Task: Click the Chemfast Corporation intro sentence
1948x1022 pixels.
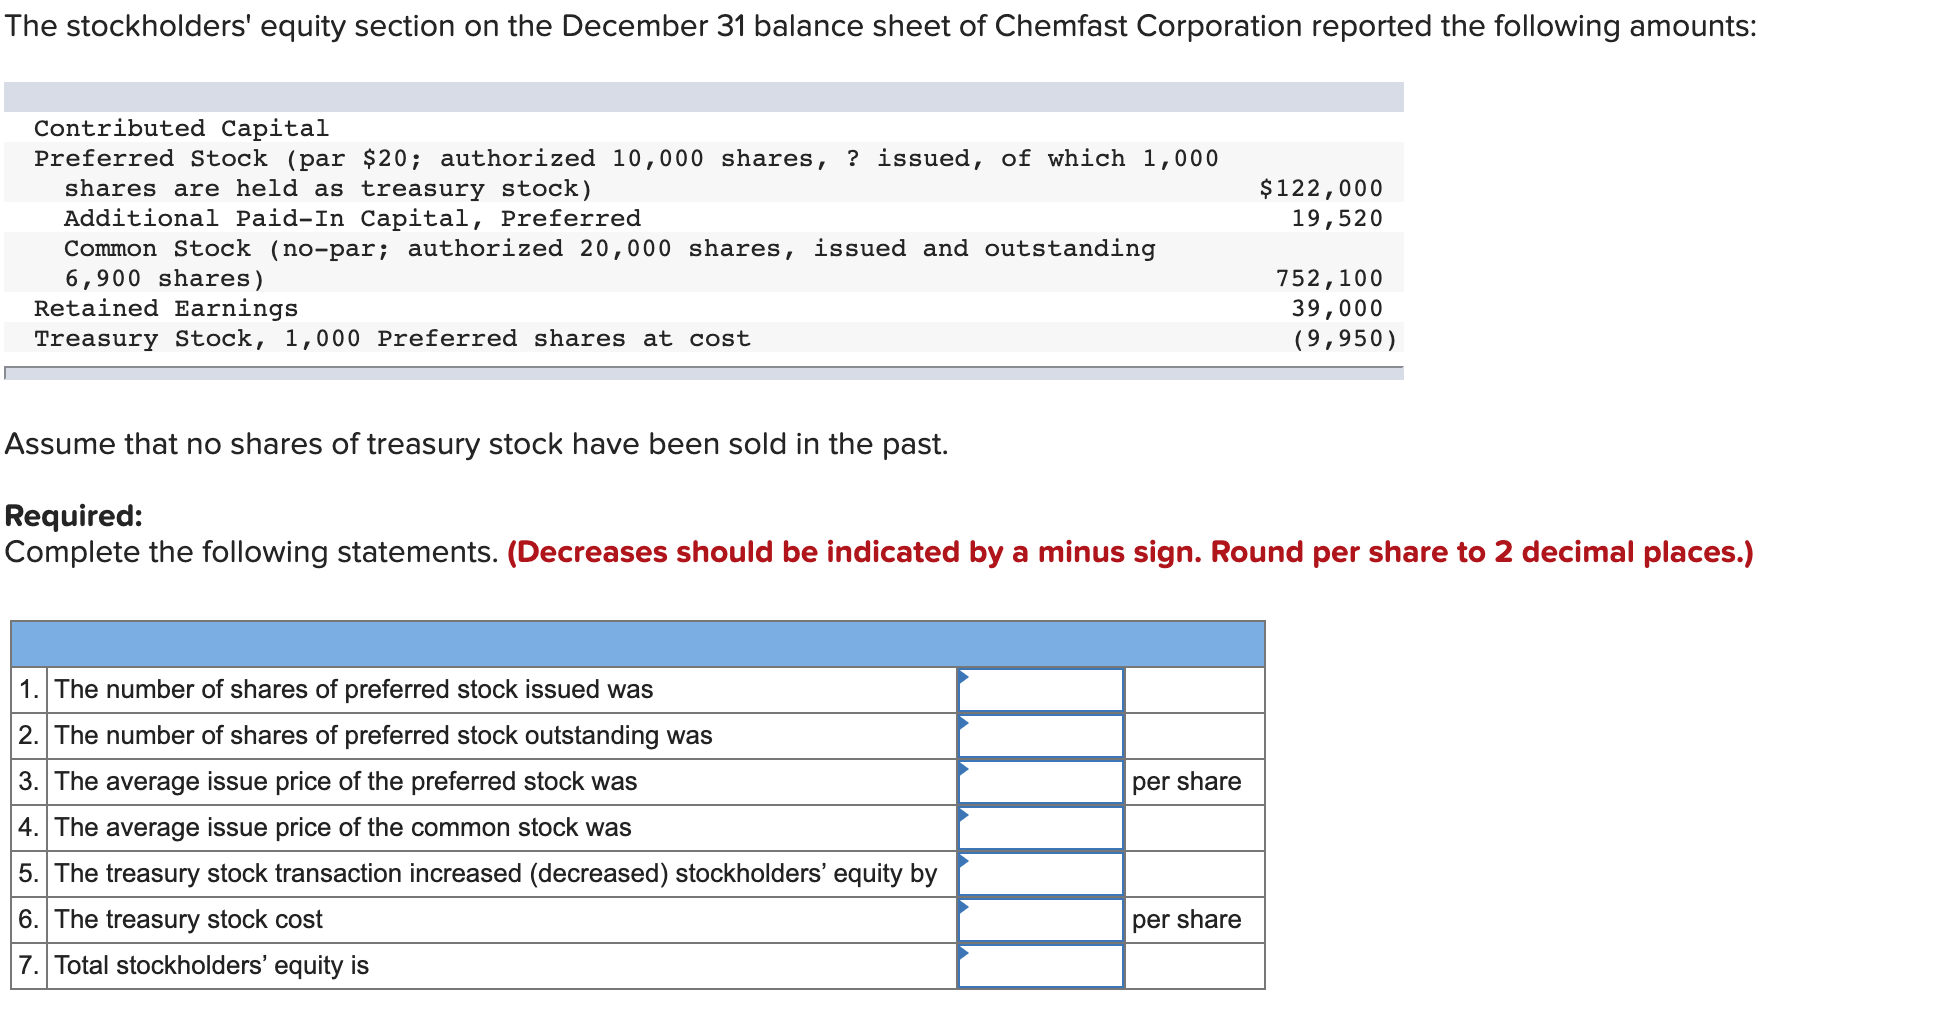Action: click(880, 26)
